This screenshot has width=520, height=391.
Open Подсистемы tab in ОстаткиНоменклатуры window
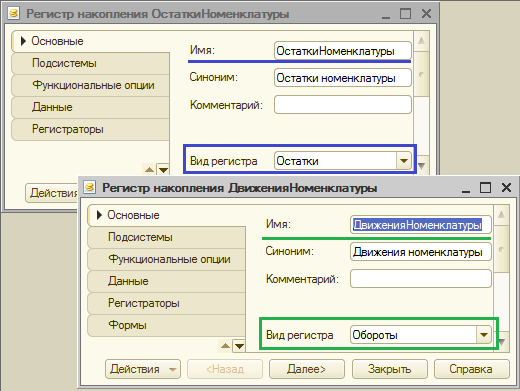(x=91, y=63)
